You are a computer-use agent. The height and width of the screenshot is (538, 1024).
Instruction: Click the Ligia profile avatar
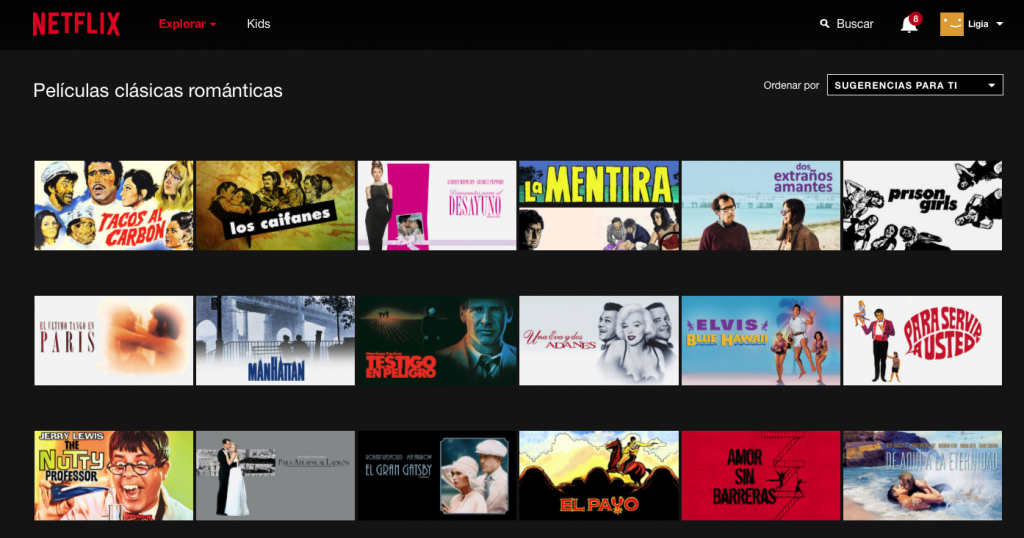(952, 24)
